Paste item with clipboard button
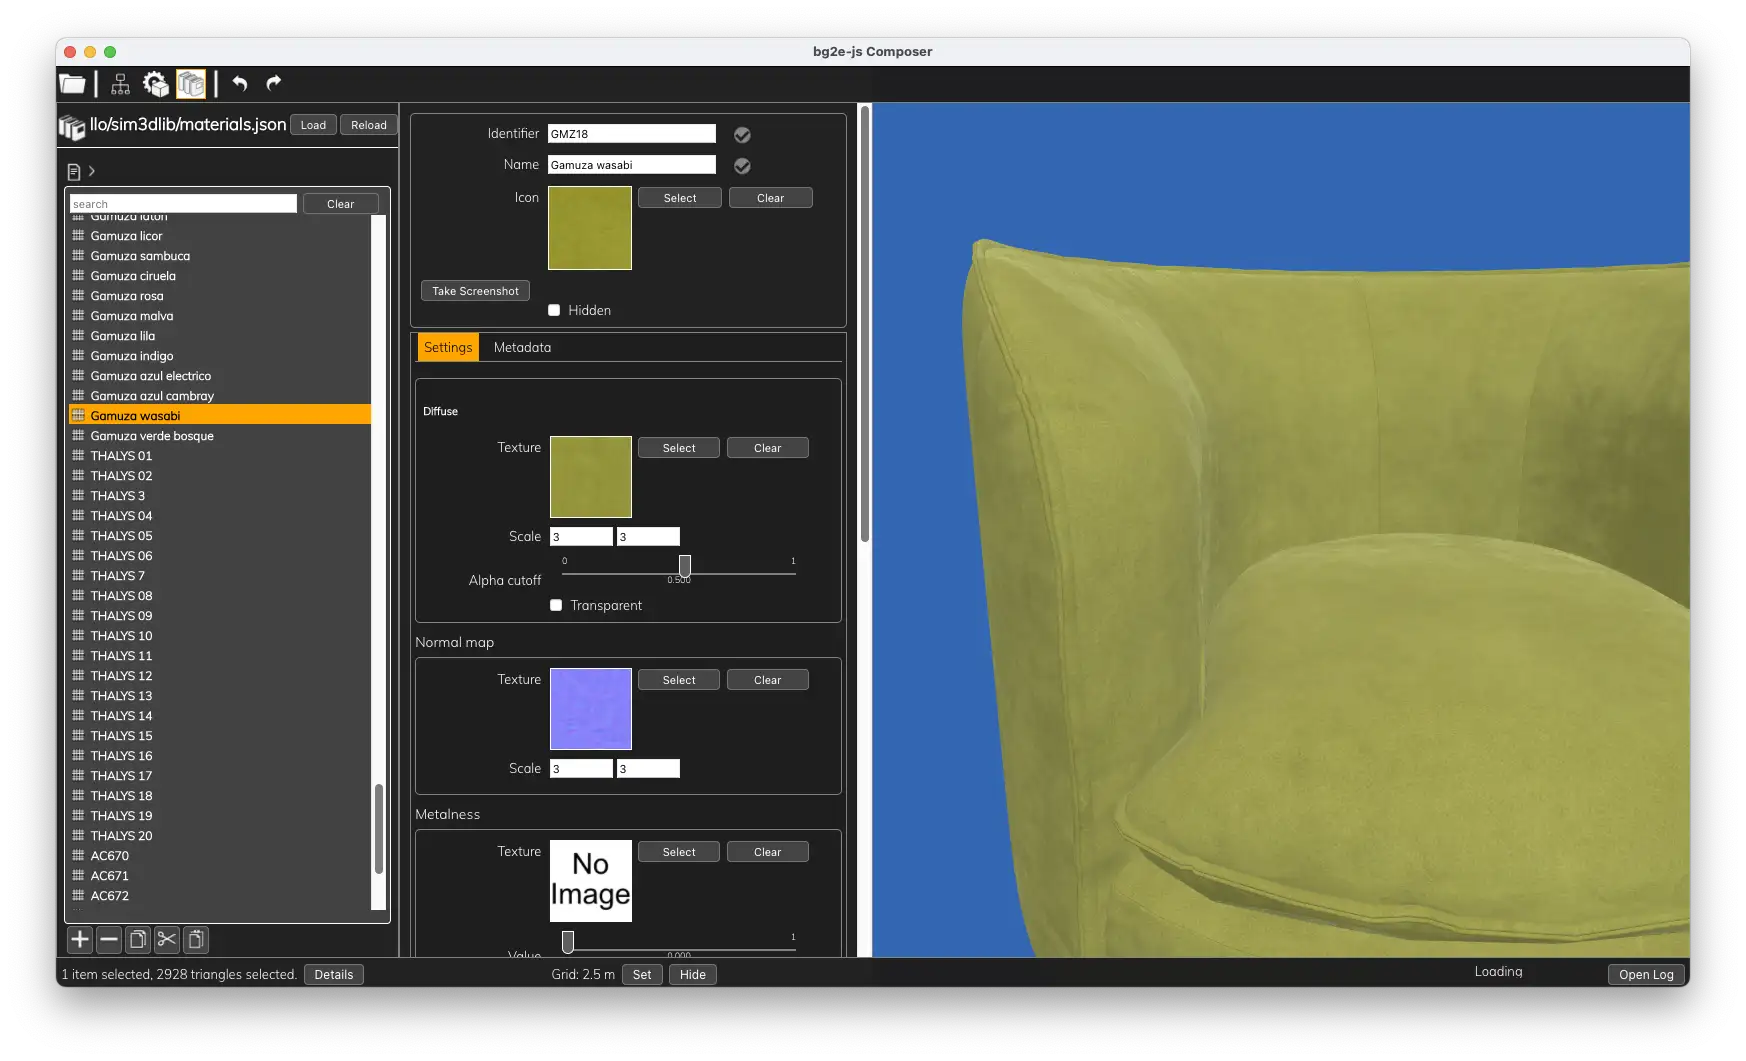 point(196,939)
